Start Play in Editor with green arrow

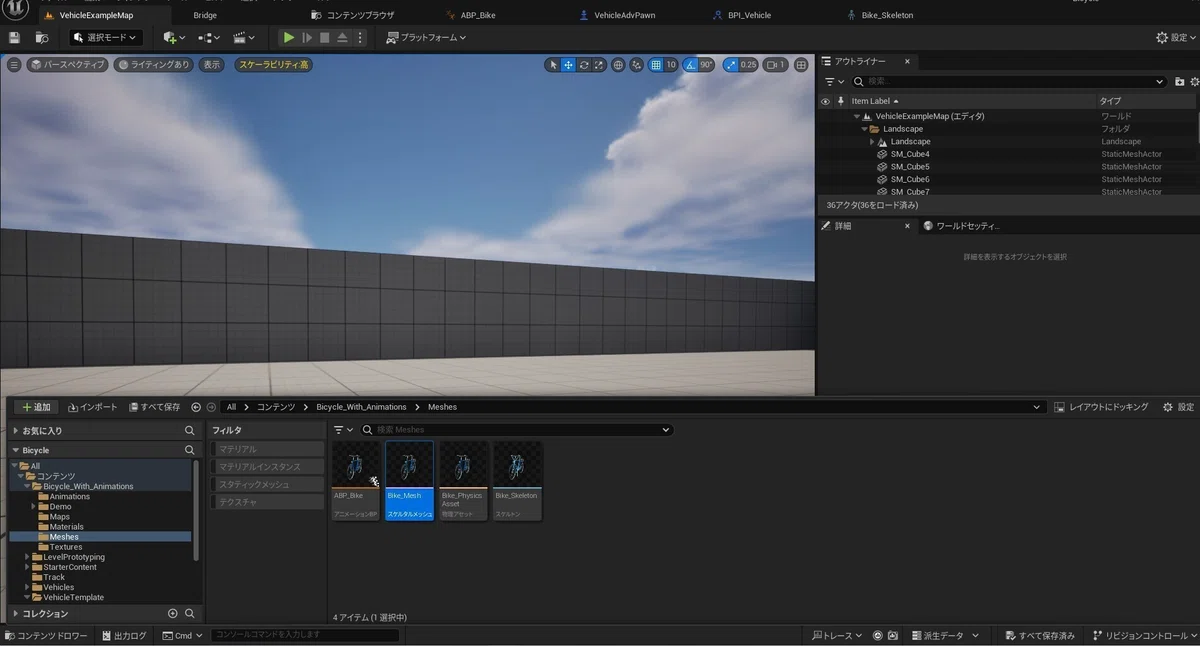pyautogui.click(x=289, y=38)
